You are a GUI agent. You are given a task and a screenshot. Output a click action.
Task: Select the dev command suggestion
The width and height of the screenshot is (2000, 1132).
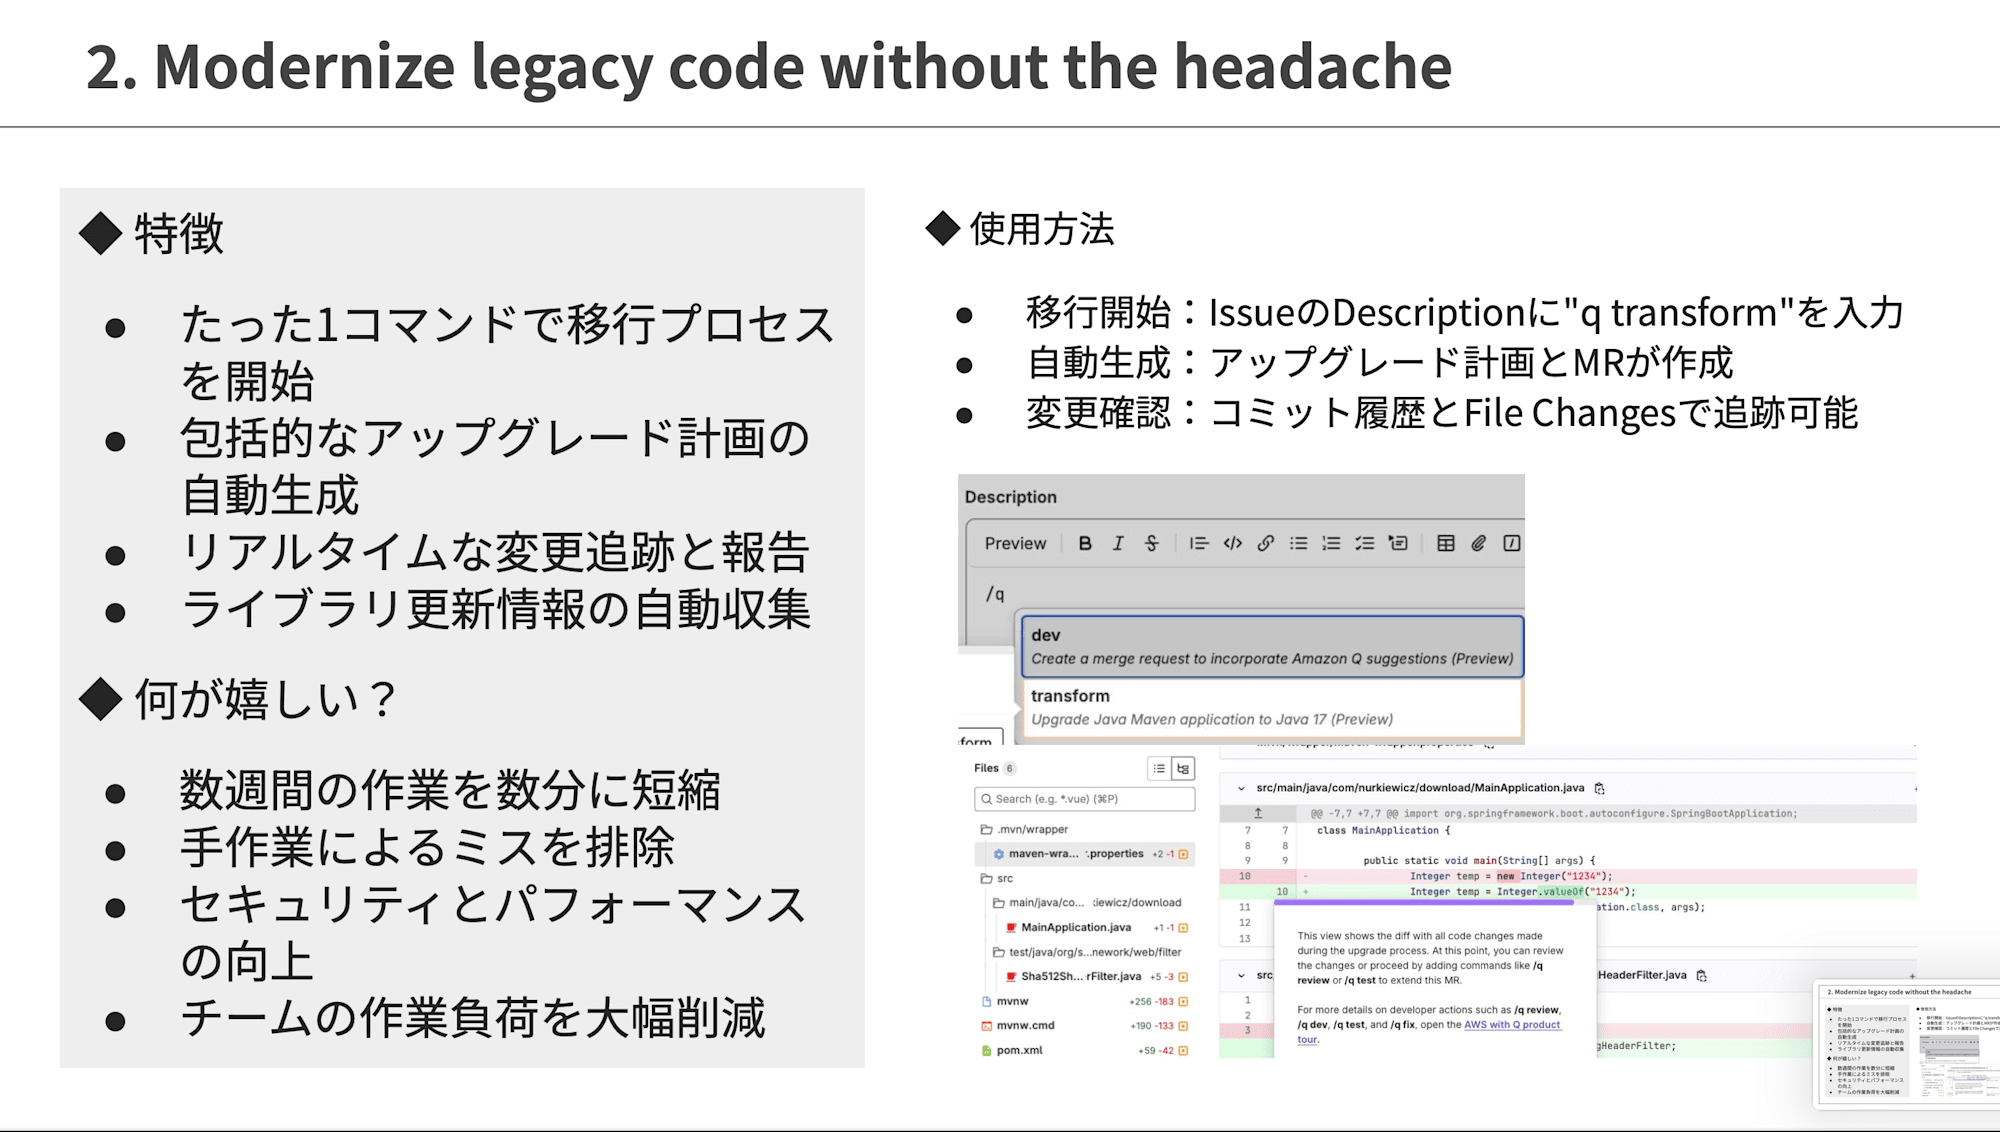pyautogui.click(x=1272, y=646)
